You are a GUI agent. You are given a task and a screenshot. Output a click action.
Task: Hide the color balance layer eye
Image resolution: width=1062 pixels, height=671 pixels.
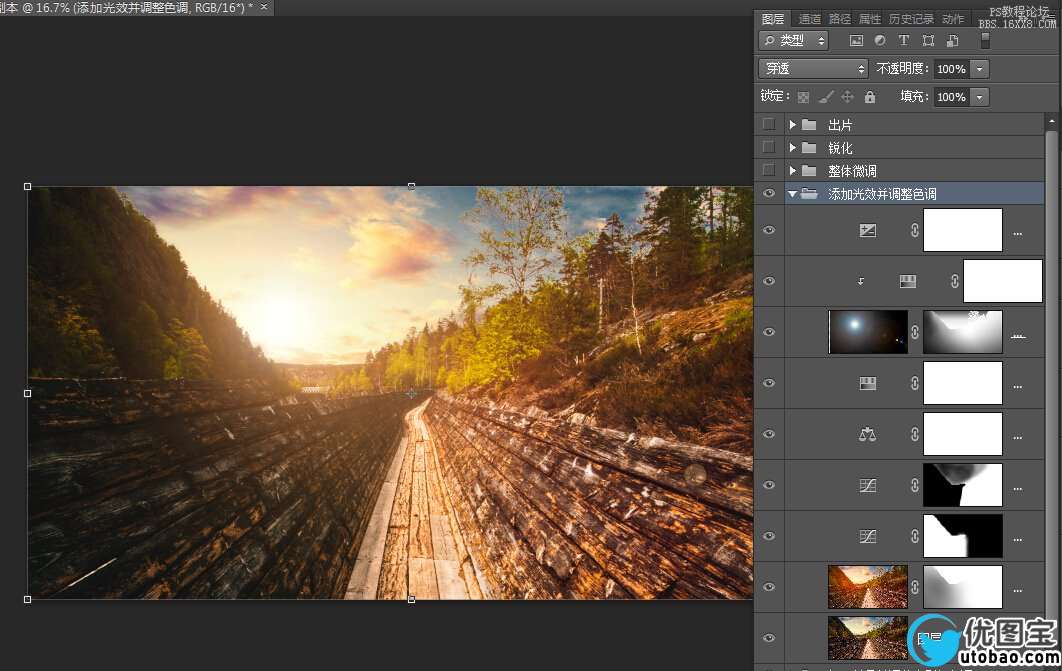tap(769, 434)
